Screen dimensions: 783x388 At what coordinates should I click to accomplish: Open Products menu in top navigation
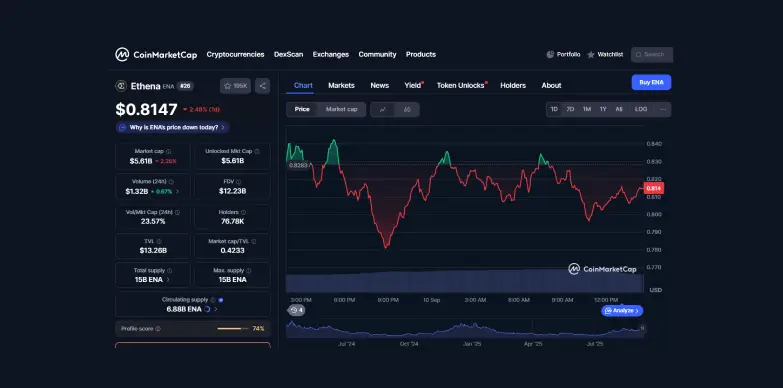coord(421,54)
